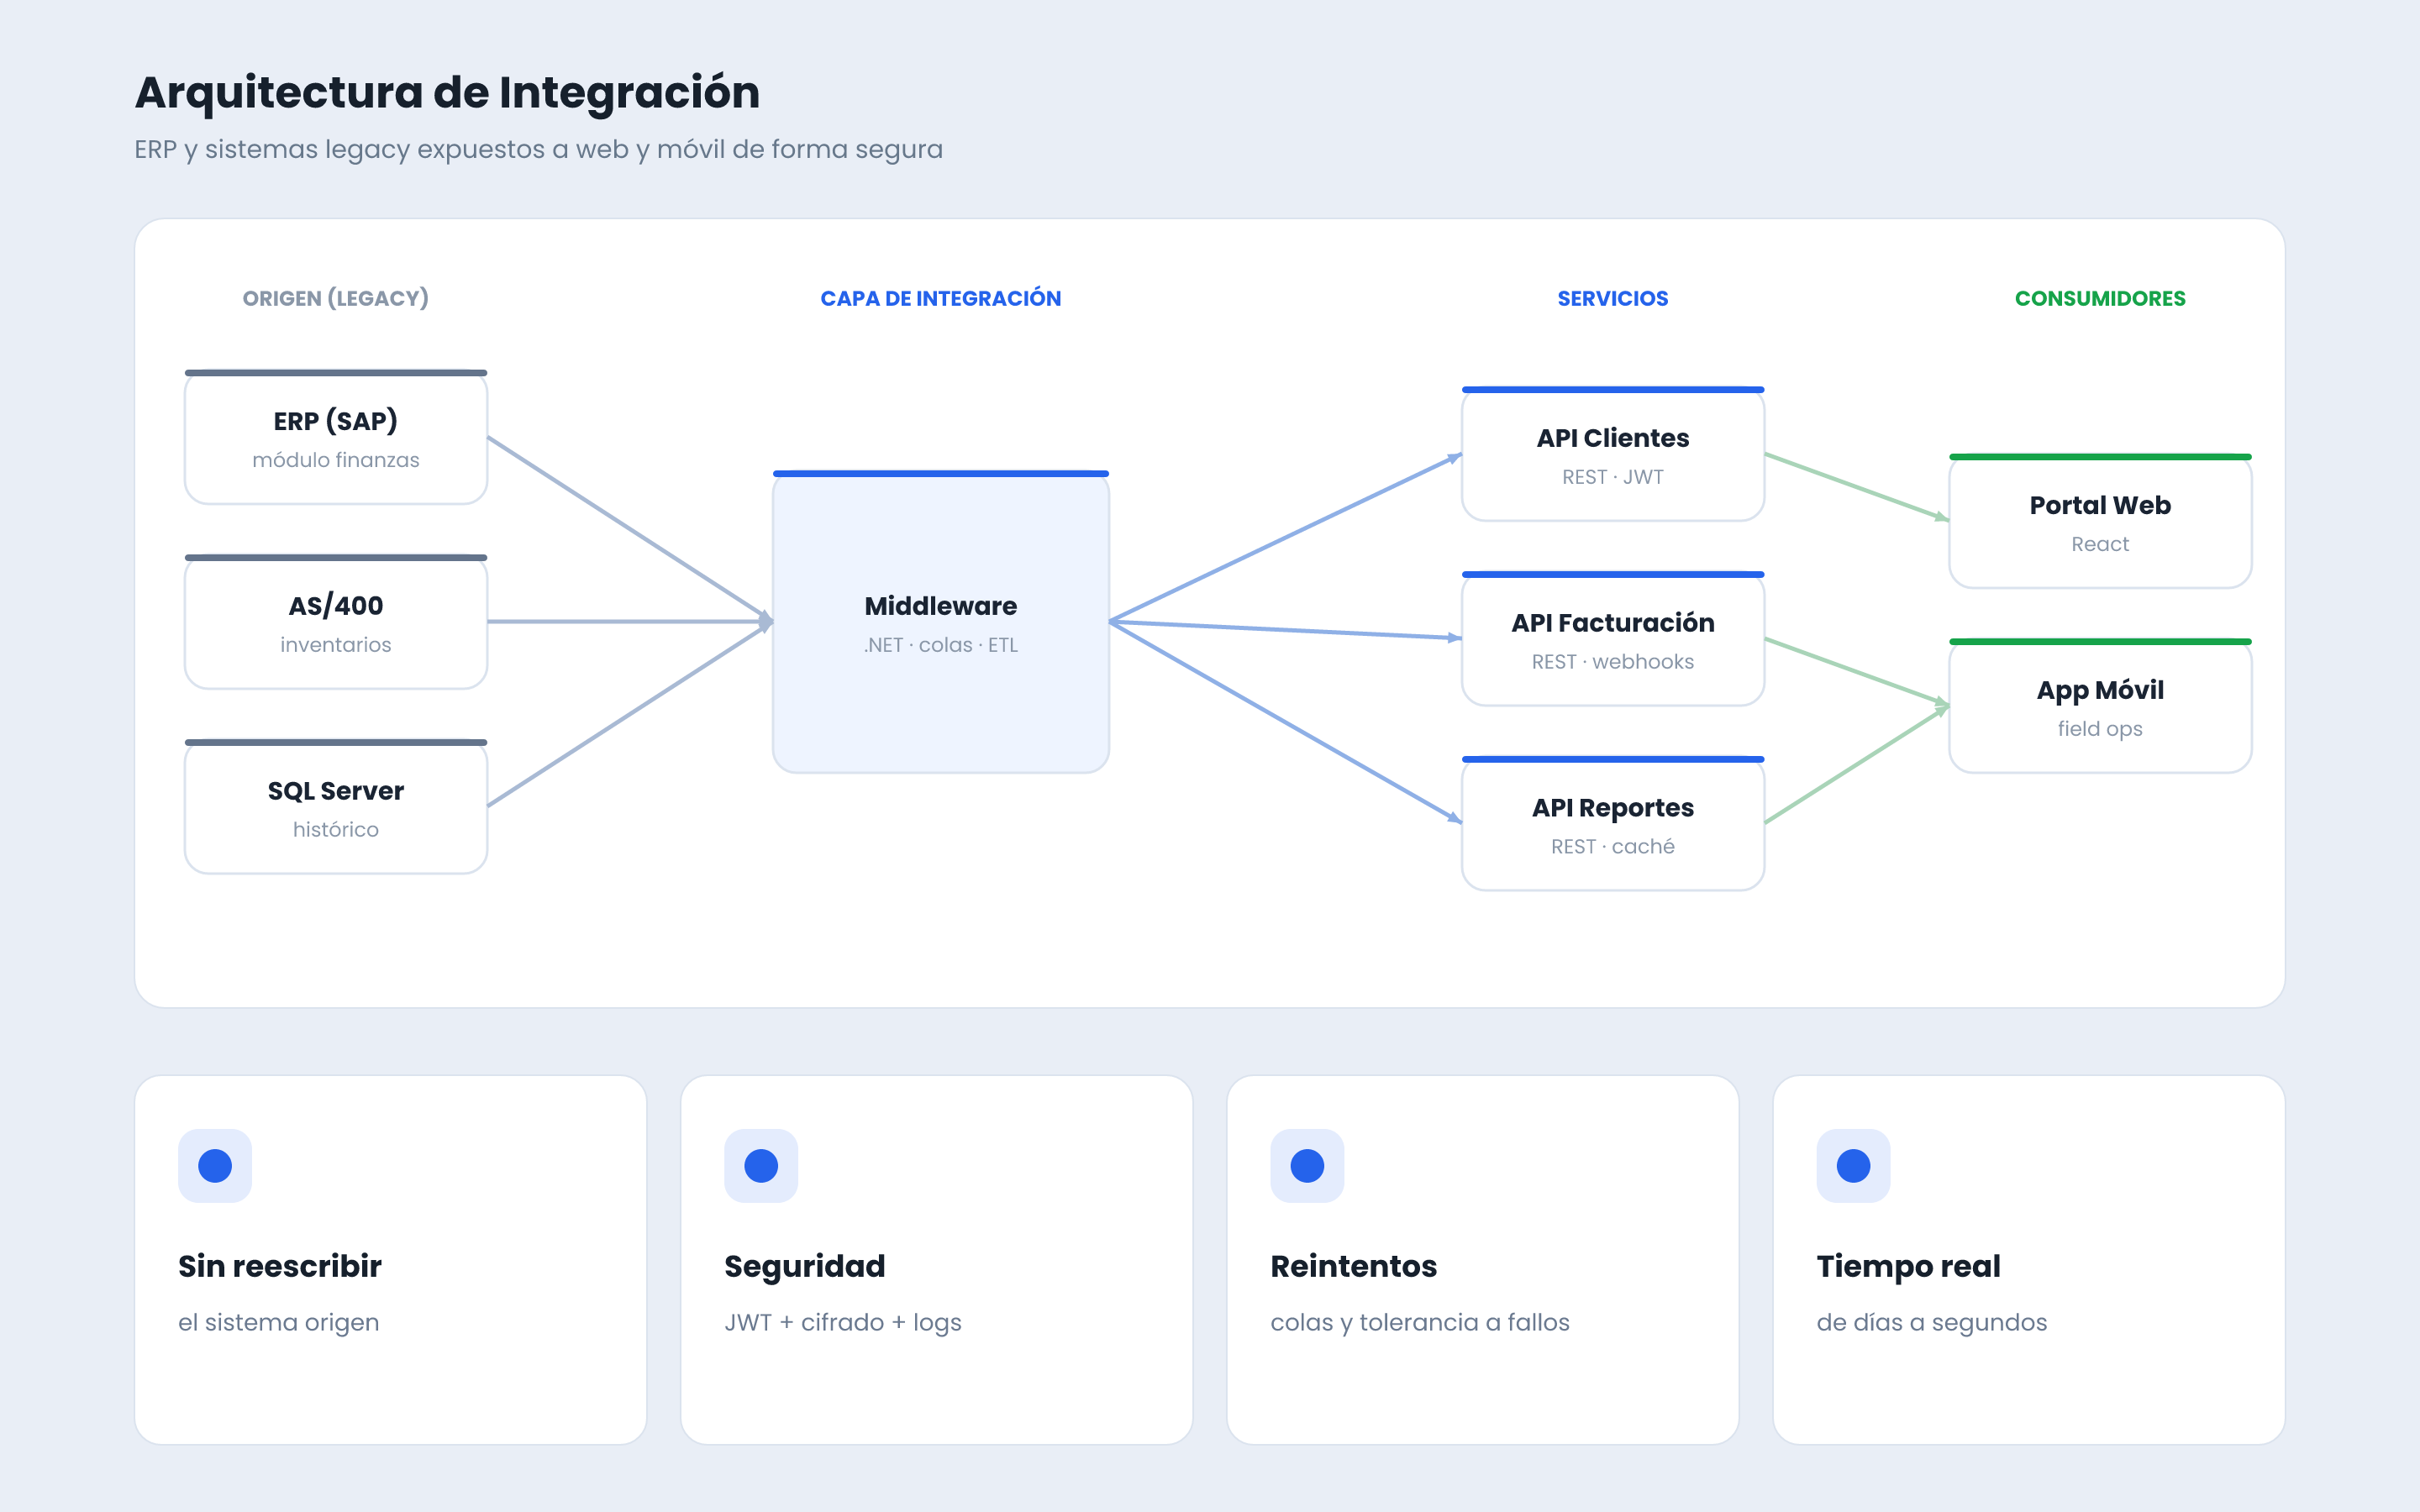Click the 'REST · caché' label
2420x1512 pixels.
click(1613, 847)
